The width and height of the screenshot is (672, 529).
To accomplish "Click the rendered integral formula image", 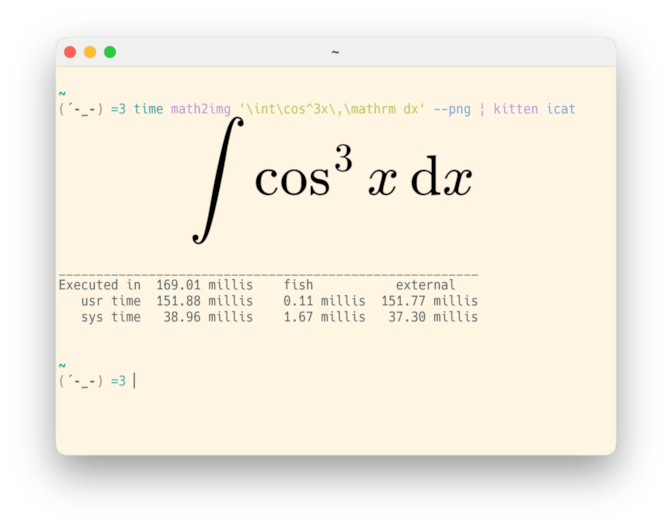I will [x=333, y=180].
